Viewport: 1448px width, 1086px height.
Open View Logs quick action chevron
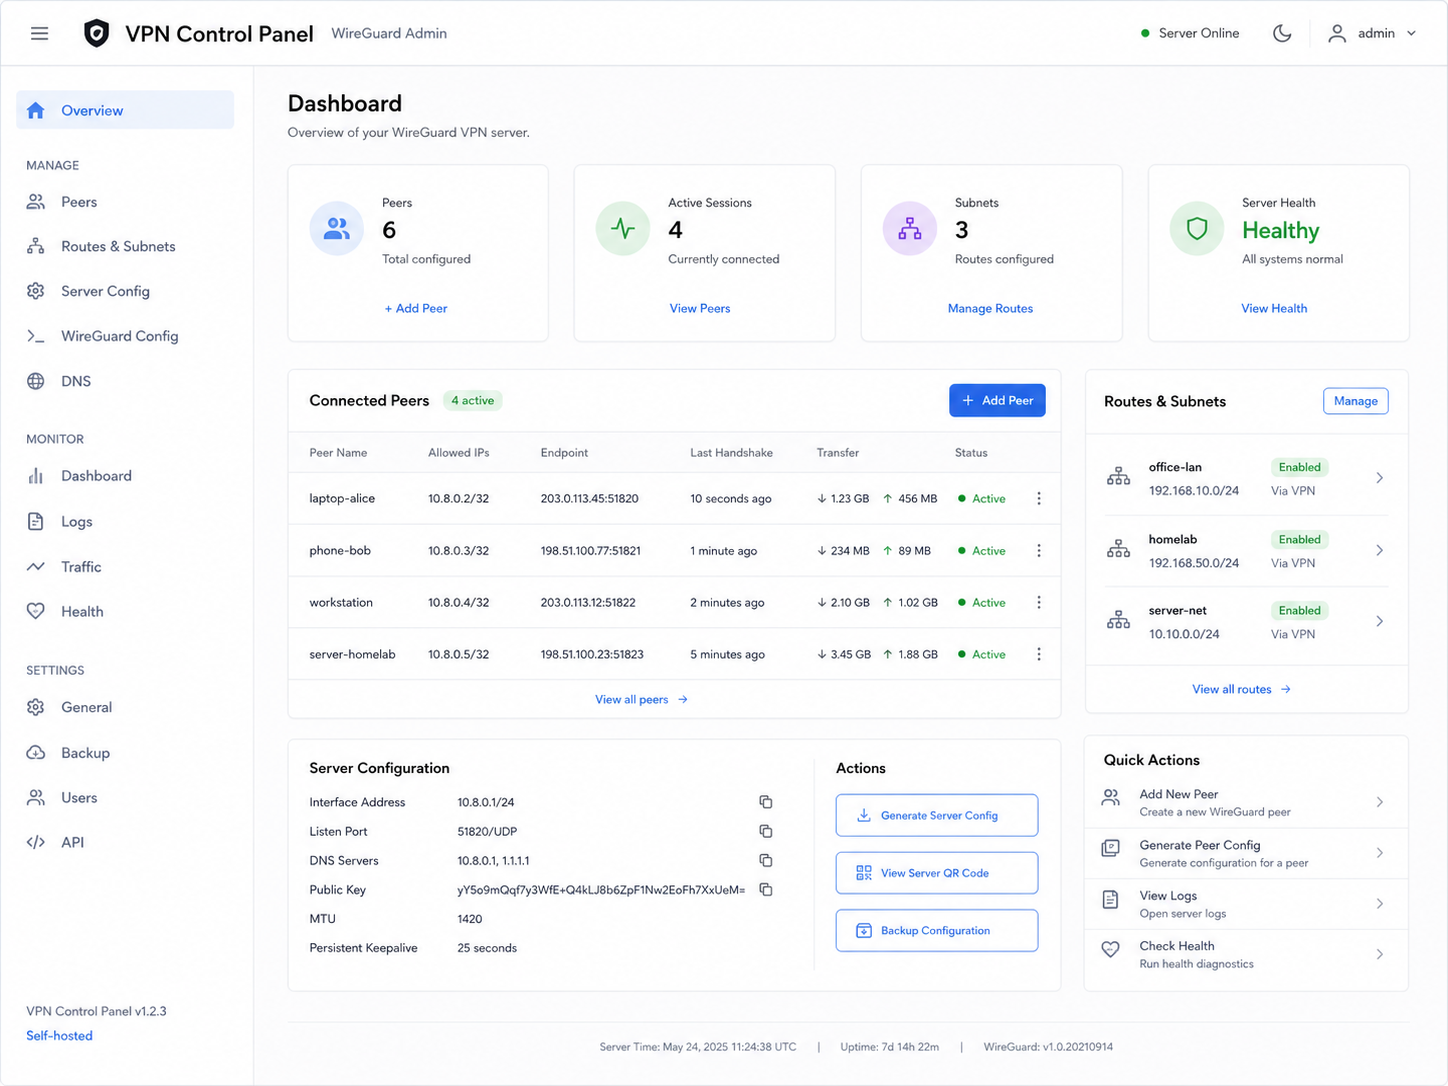point(1380,904)
